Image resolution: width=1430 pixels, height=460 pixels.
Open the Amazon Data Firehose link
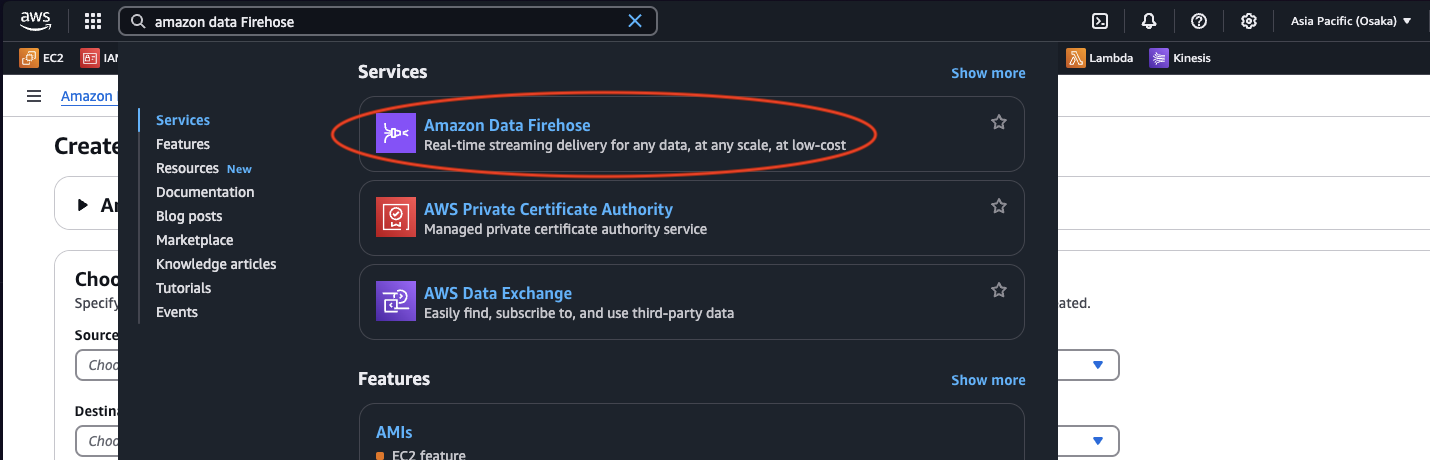(x=507, y=125)
